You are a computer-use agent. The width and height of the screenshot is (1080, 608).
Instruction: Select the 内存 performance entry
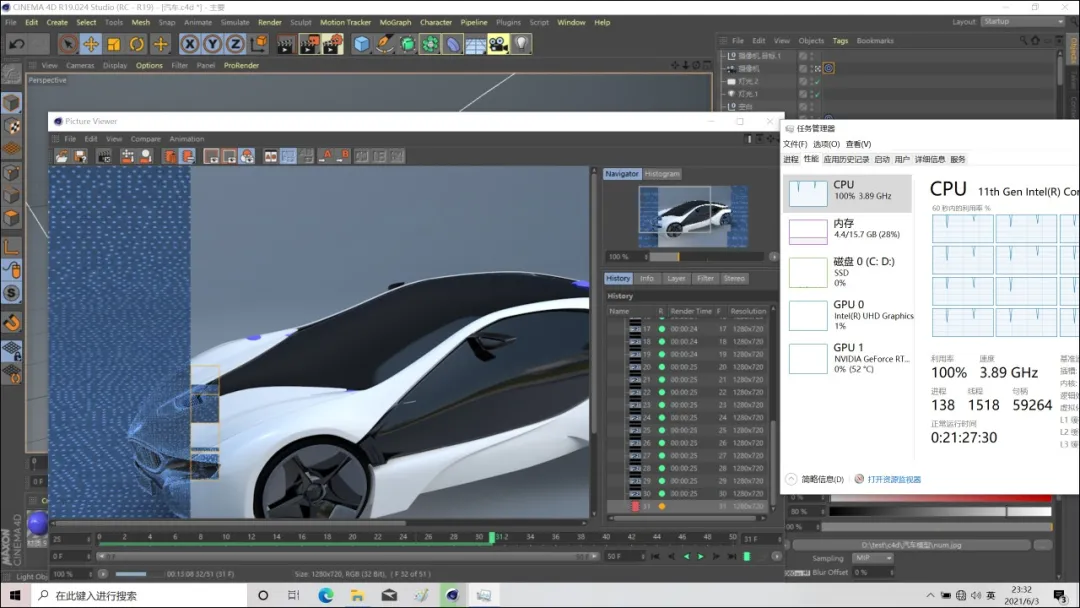(x=848, y=229)
